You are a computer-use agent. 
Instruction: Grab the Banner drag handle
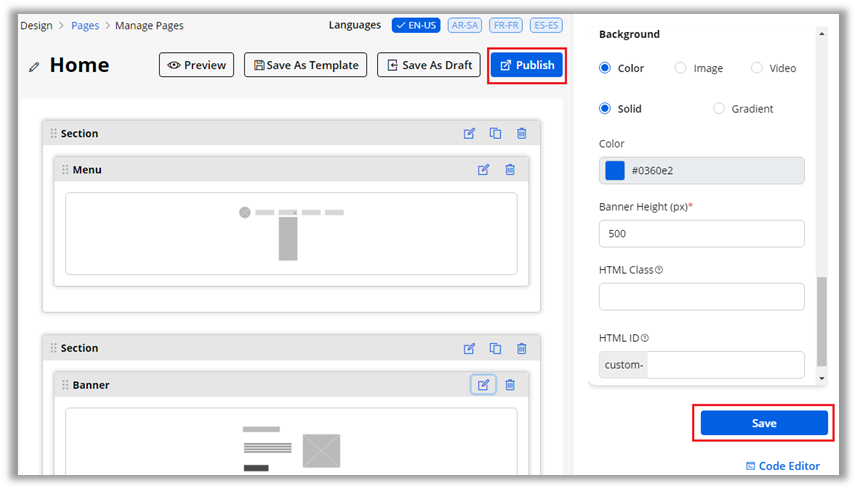[64, 385]
